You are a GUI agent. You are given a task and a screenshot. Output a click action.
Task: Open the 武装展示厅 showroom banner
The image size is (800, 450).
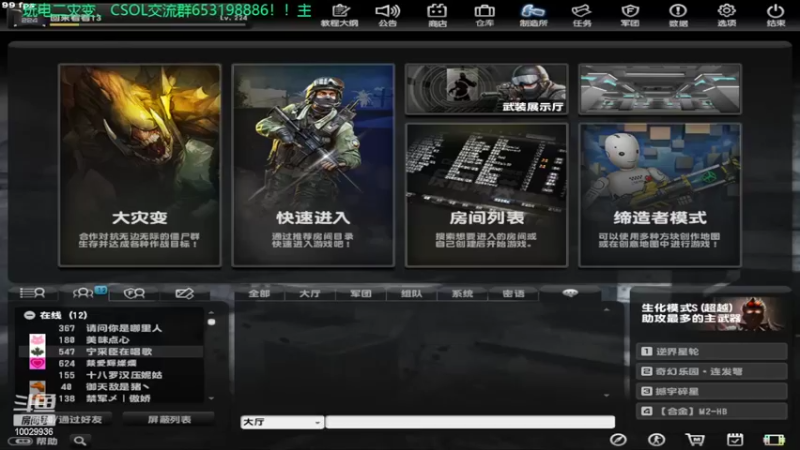(486, 89)
